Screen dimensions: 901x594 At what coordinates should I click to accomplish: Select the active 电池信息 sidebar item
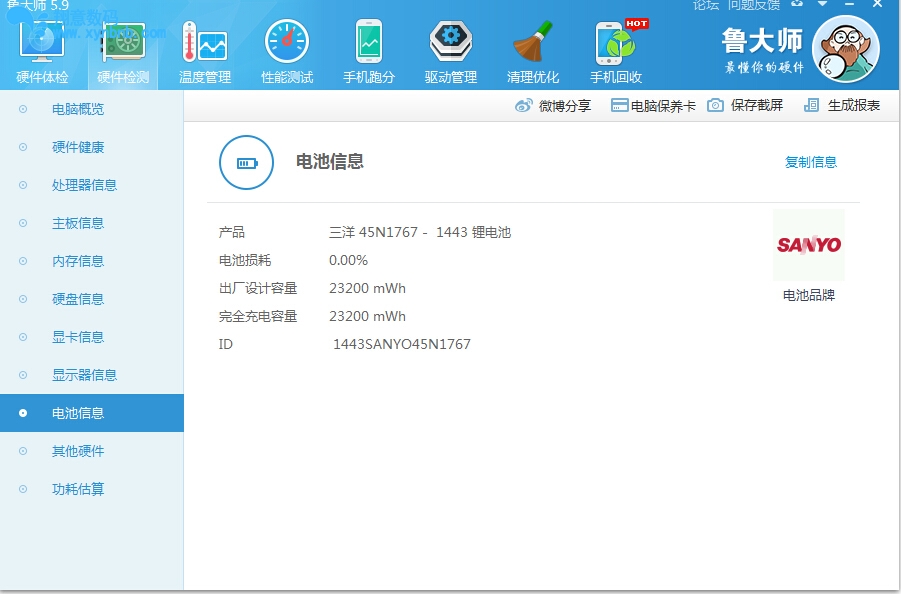pyautogui.click(x=92, y=413)
